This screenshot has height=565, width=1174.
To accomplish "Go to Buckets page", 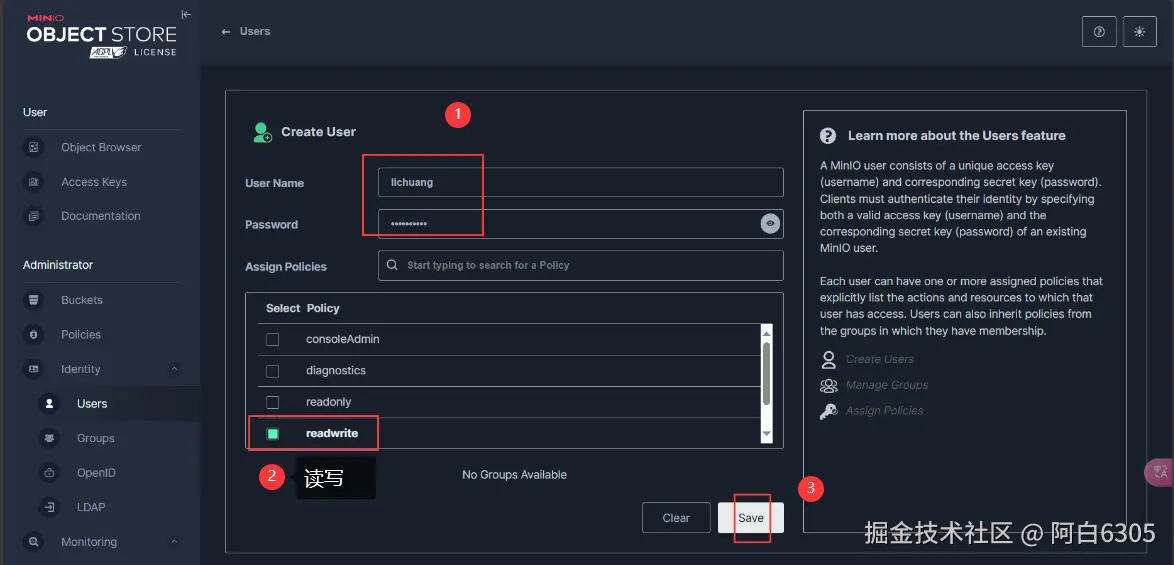I will pyautogui.click(x=82, y=300).
